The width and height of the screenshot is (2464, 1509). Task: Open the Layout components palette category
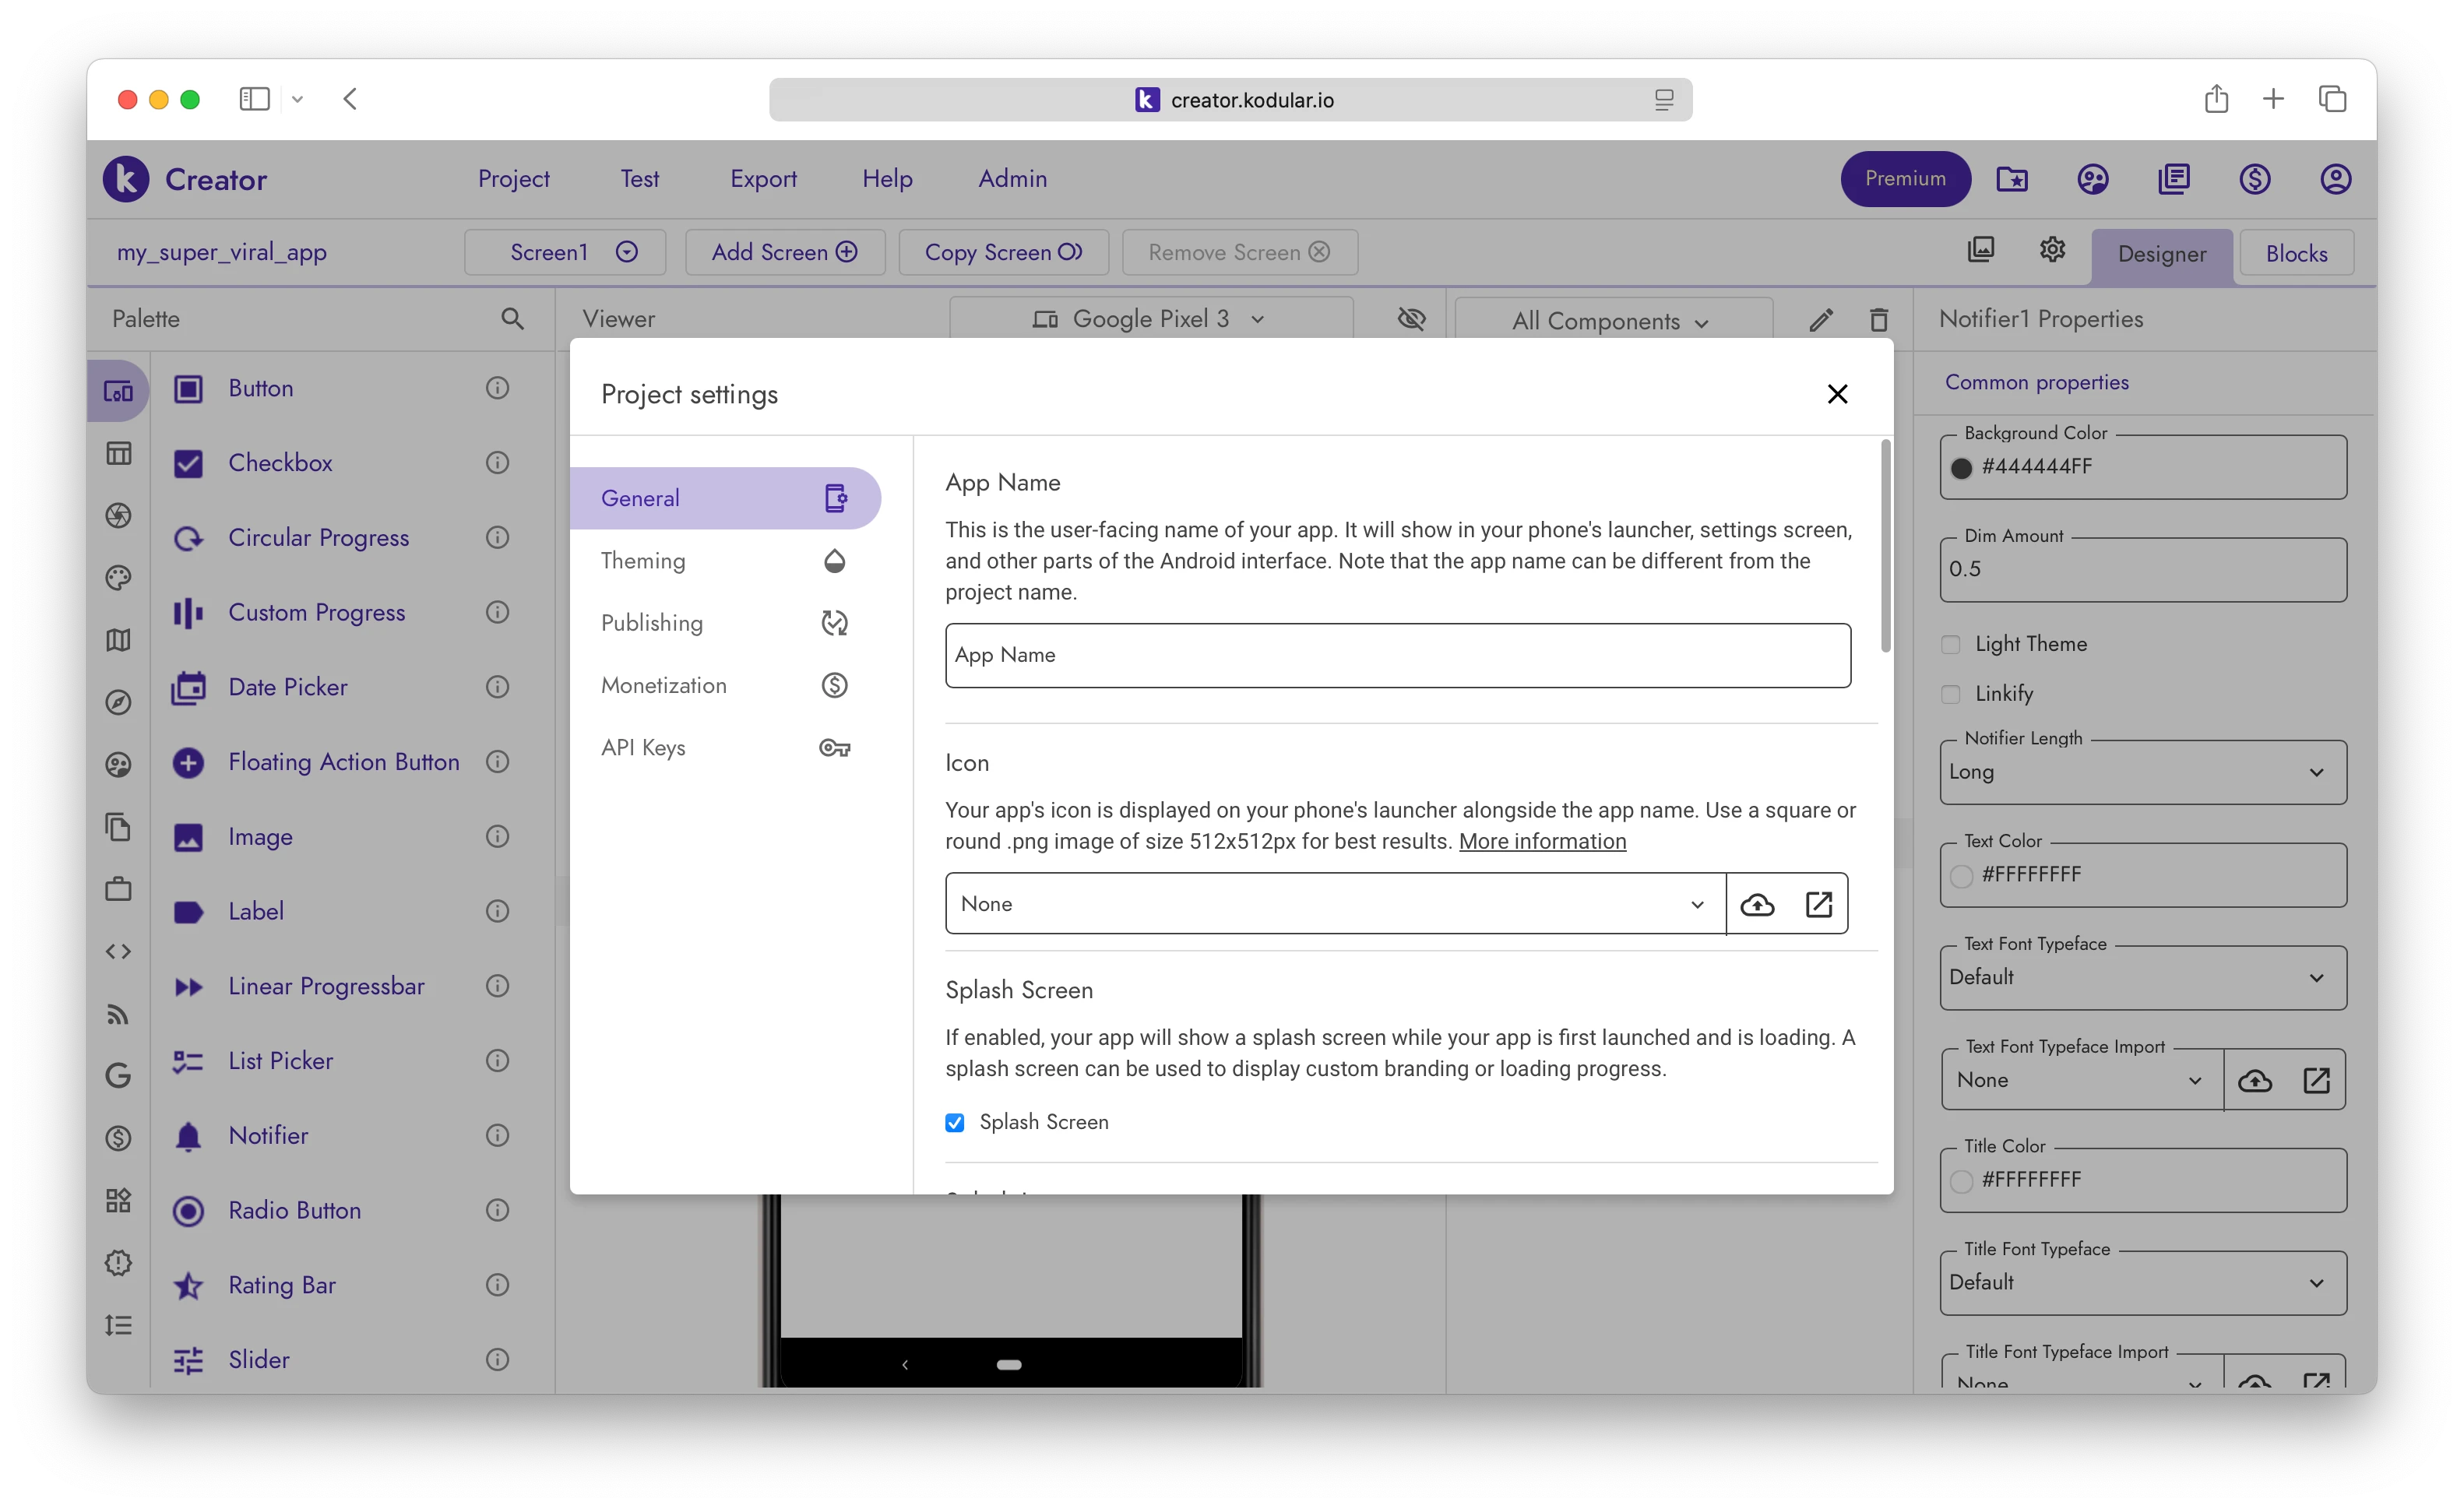[118, 453]
